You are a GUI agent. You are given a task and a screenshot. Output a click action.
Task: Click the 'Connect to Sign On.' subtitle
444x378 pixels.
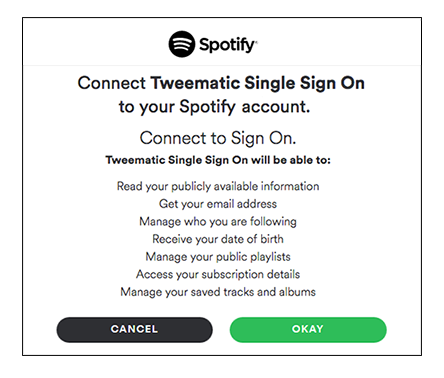coord(218,138)
